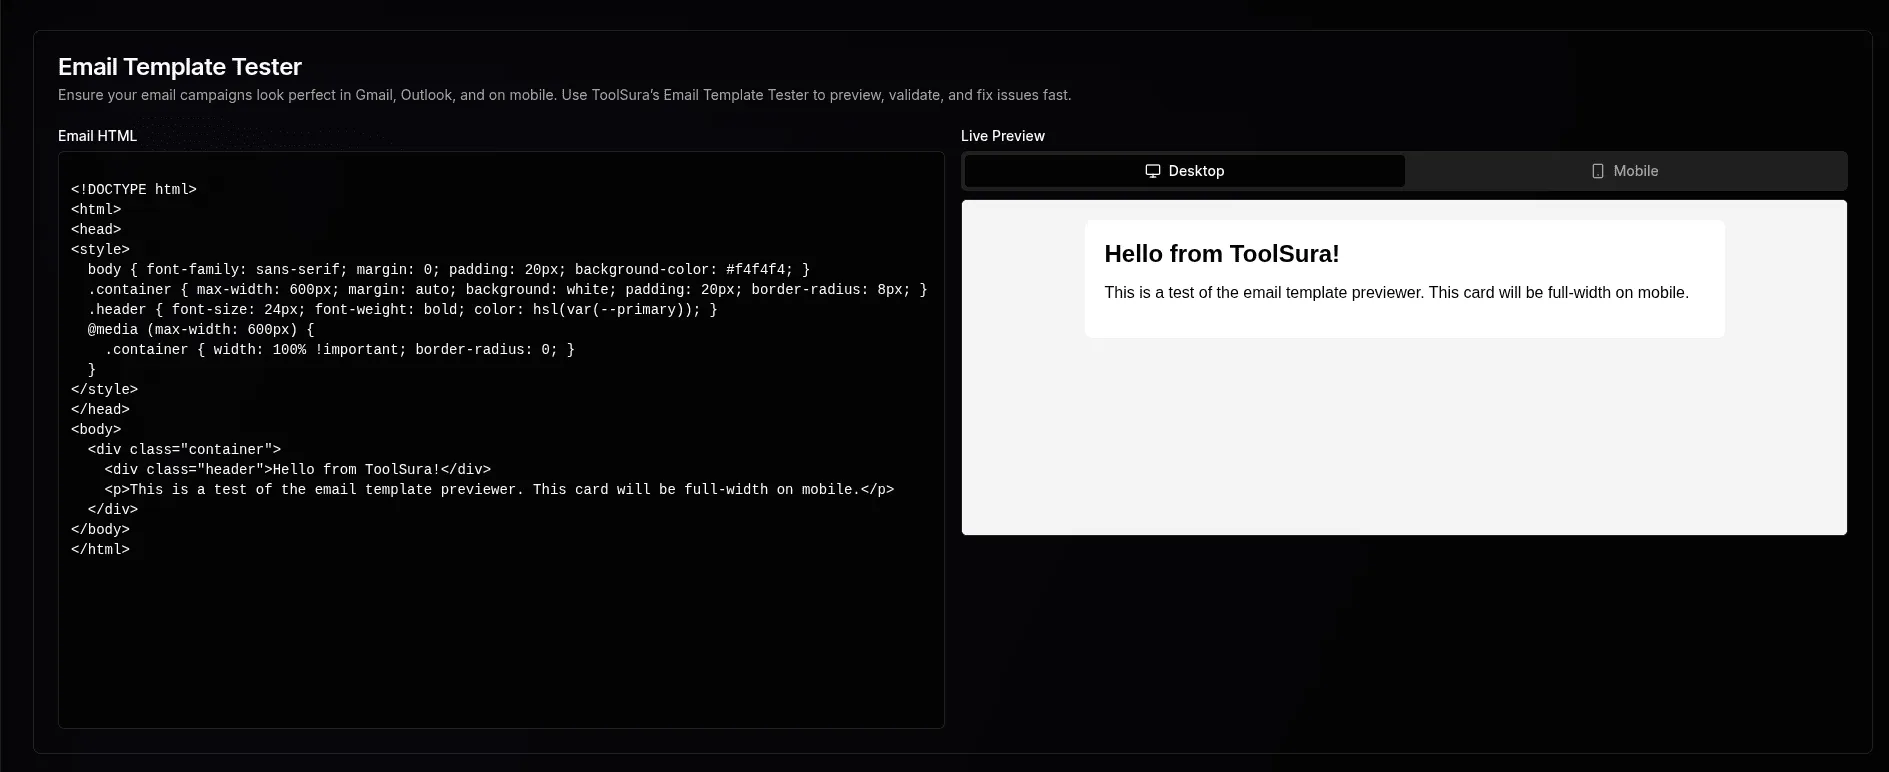Click the 'Email HTML' label
The width and height of the screenshot is (1889, 772).
(97, 136)
